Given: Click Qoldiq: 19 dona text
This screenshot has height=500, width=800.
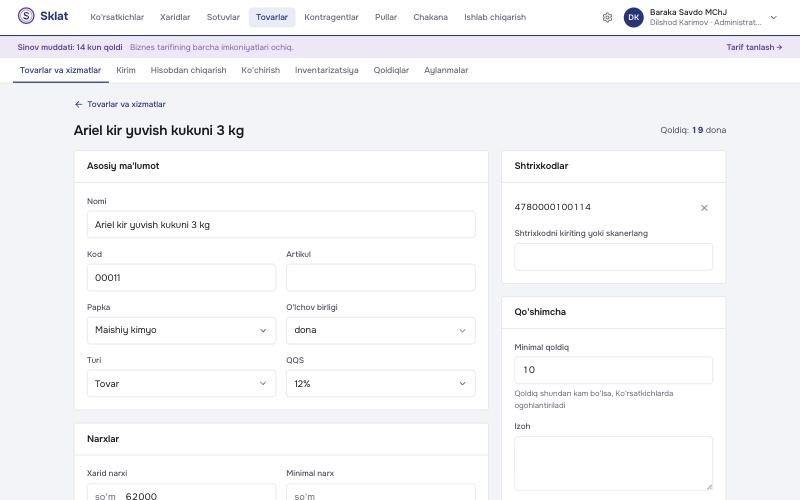Looking at the screenshot, I should pyautogui.click(x=693, y=130).
